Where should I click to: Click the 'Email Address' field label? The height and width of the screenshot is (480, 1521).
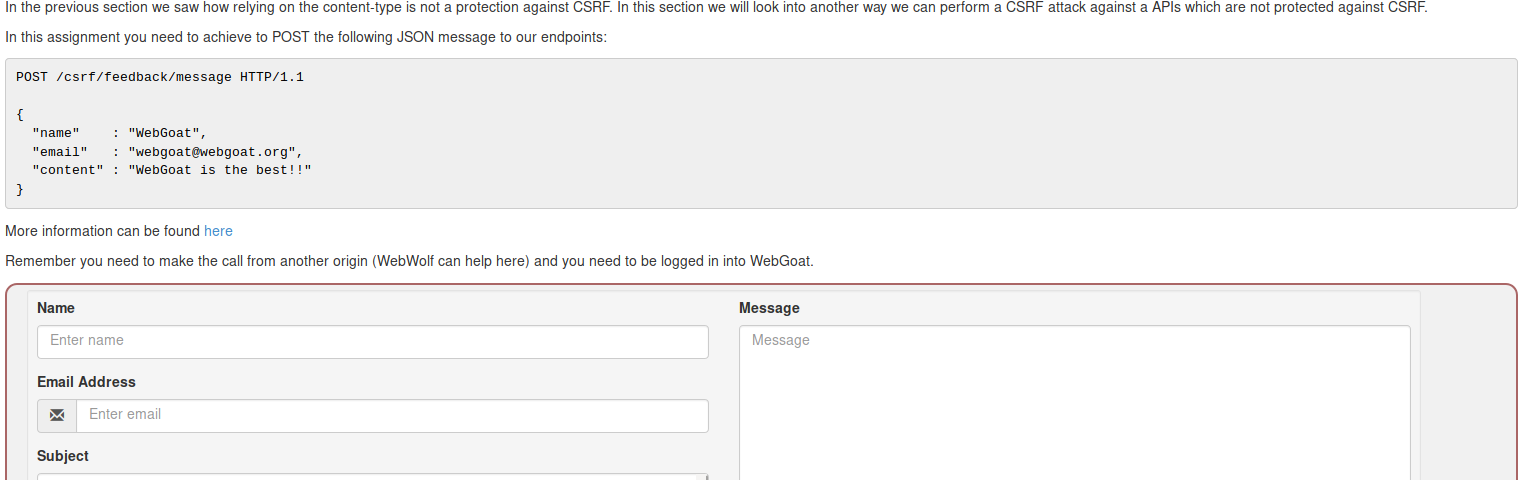coord(86,382)
